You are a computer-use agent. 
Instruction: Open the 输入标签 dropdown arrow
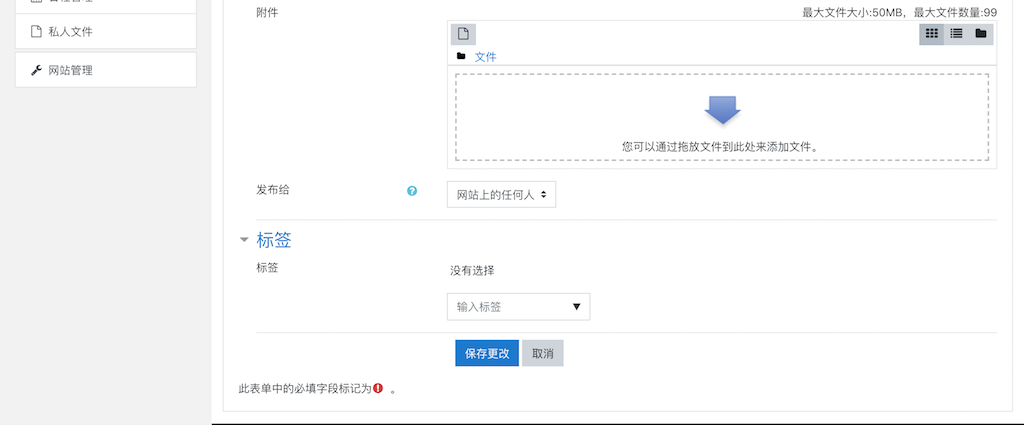click(576, 307)
